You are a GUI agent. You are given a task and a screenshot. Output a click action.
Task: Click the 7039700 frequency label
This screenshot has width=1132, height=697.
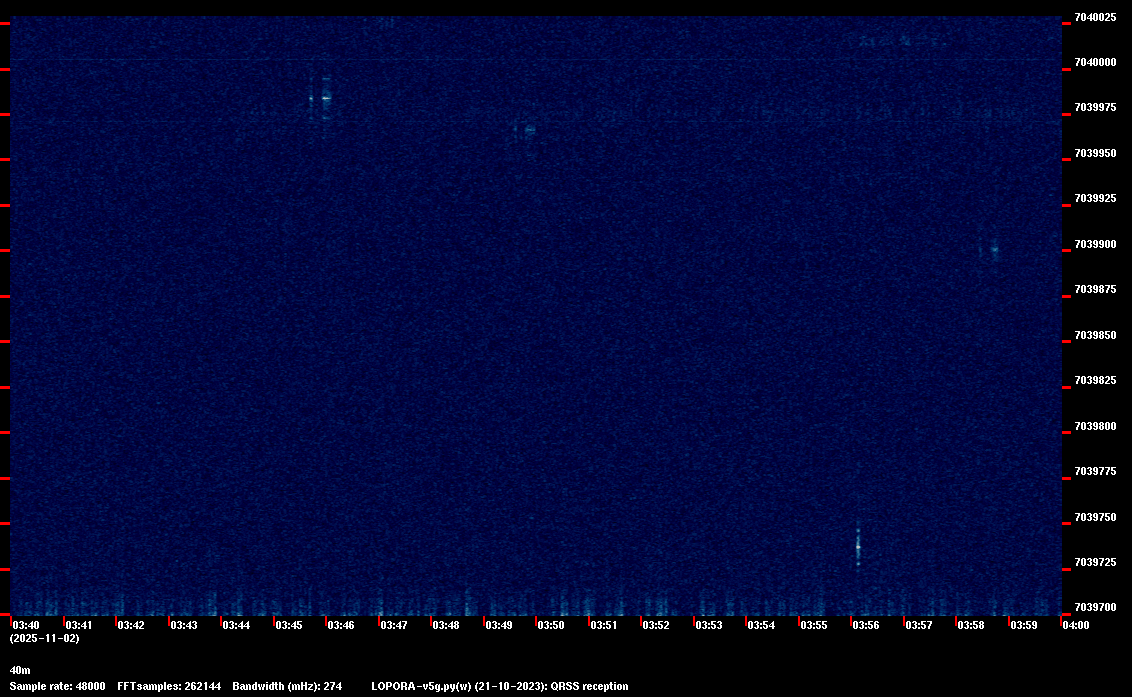click(1095, 608)
